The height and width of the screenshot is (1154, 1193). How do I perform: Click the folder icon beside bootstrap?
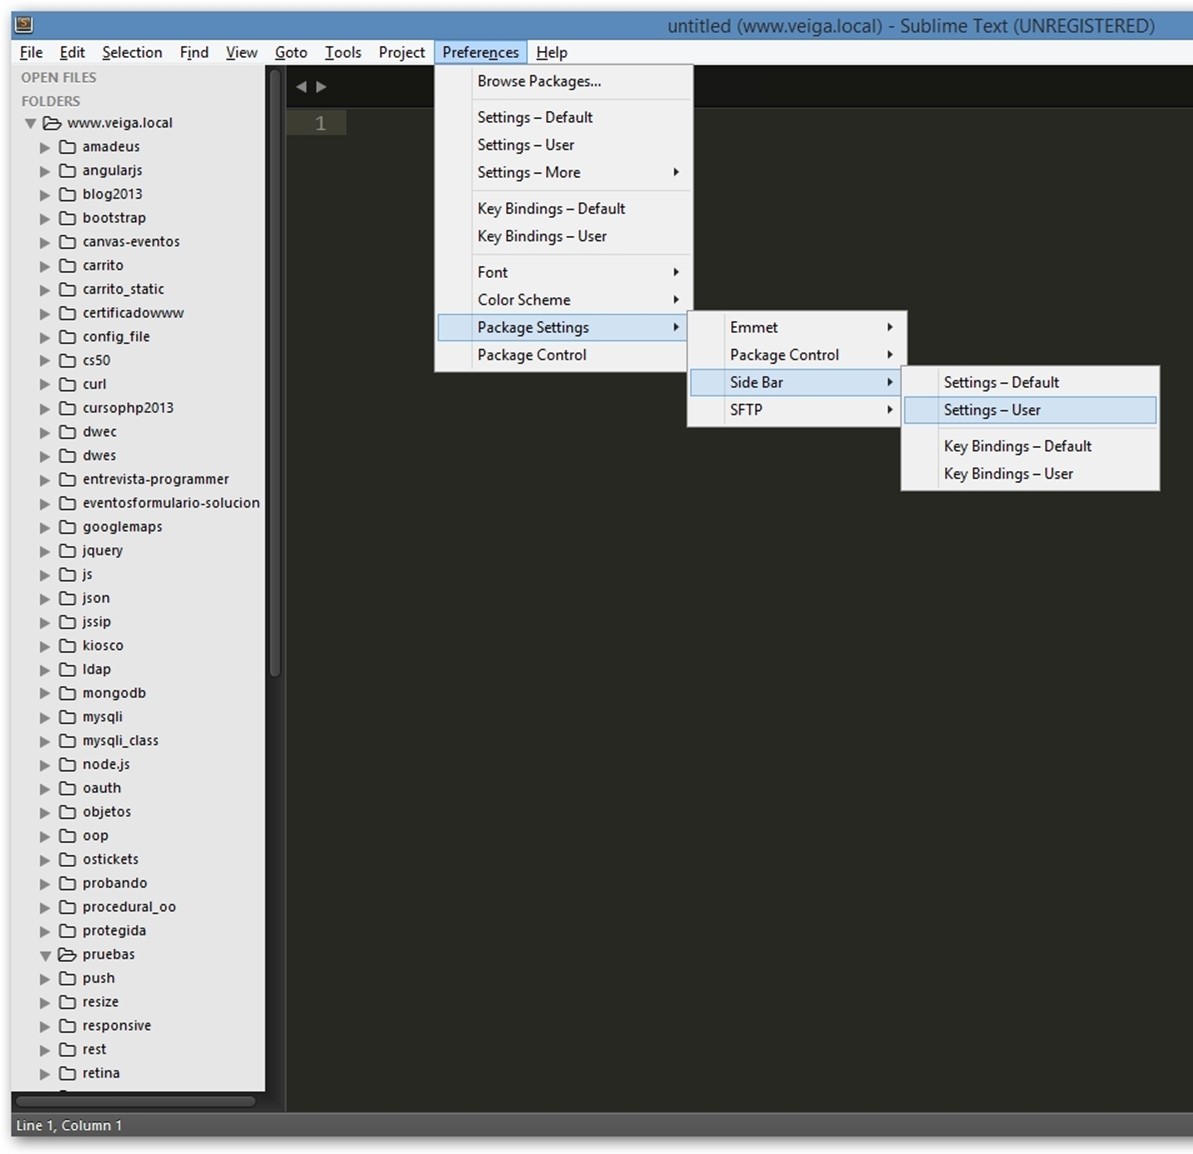(x=67, y=218)
